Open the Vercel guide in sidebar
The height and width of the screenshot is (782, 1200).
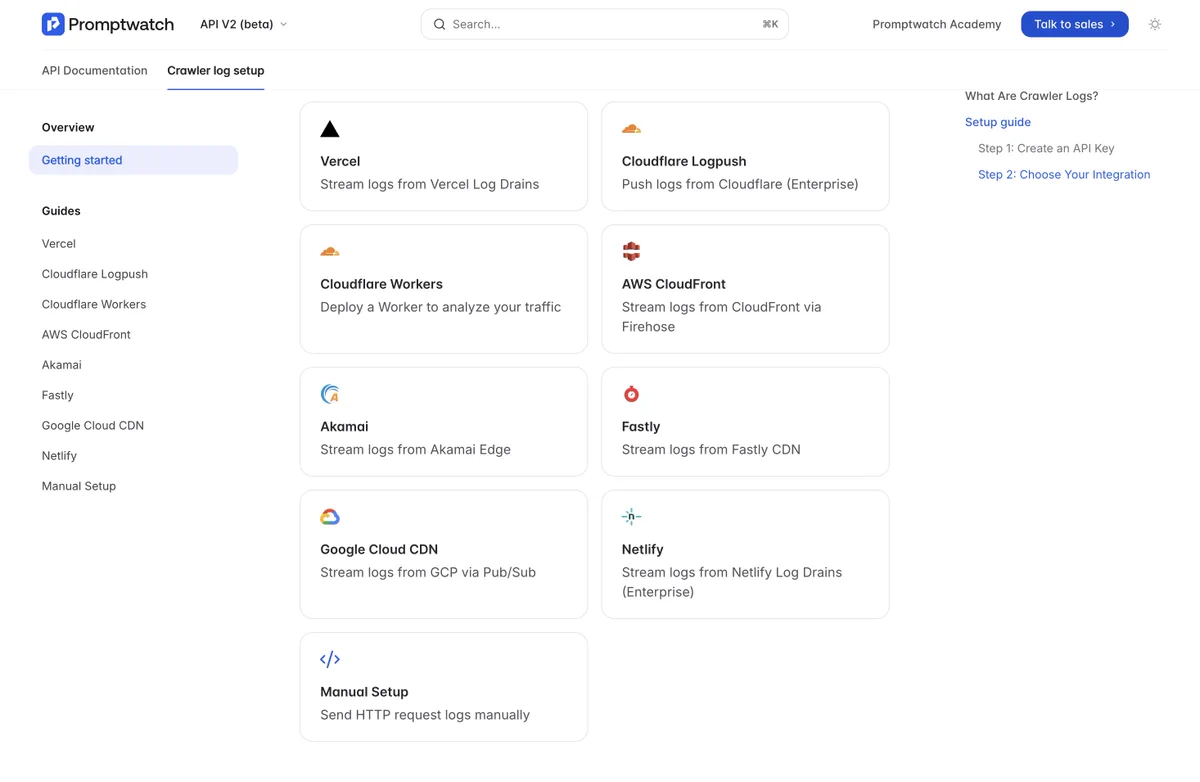[x=59, y=244]
